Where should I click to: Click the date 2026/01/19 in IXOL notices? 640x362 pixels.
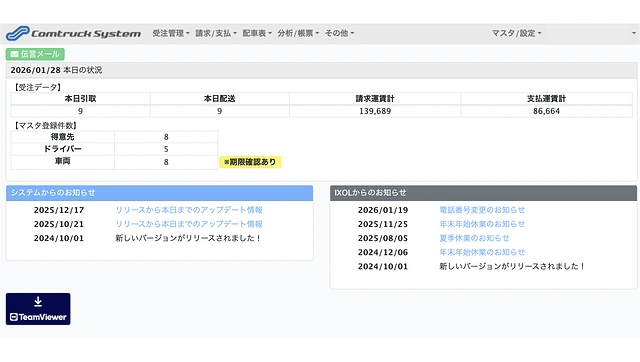coord(383,210)
